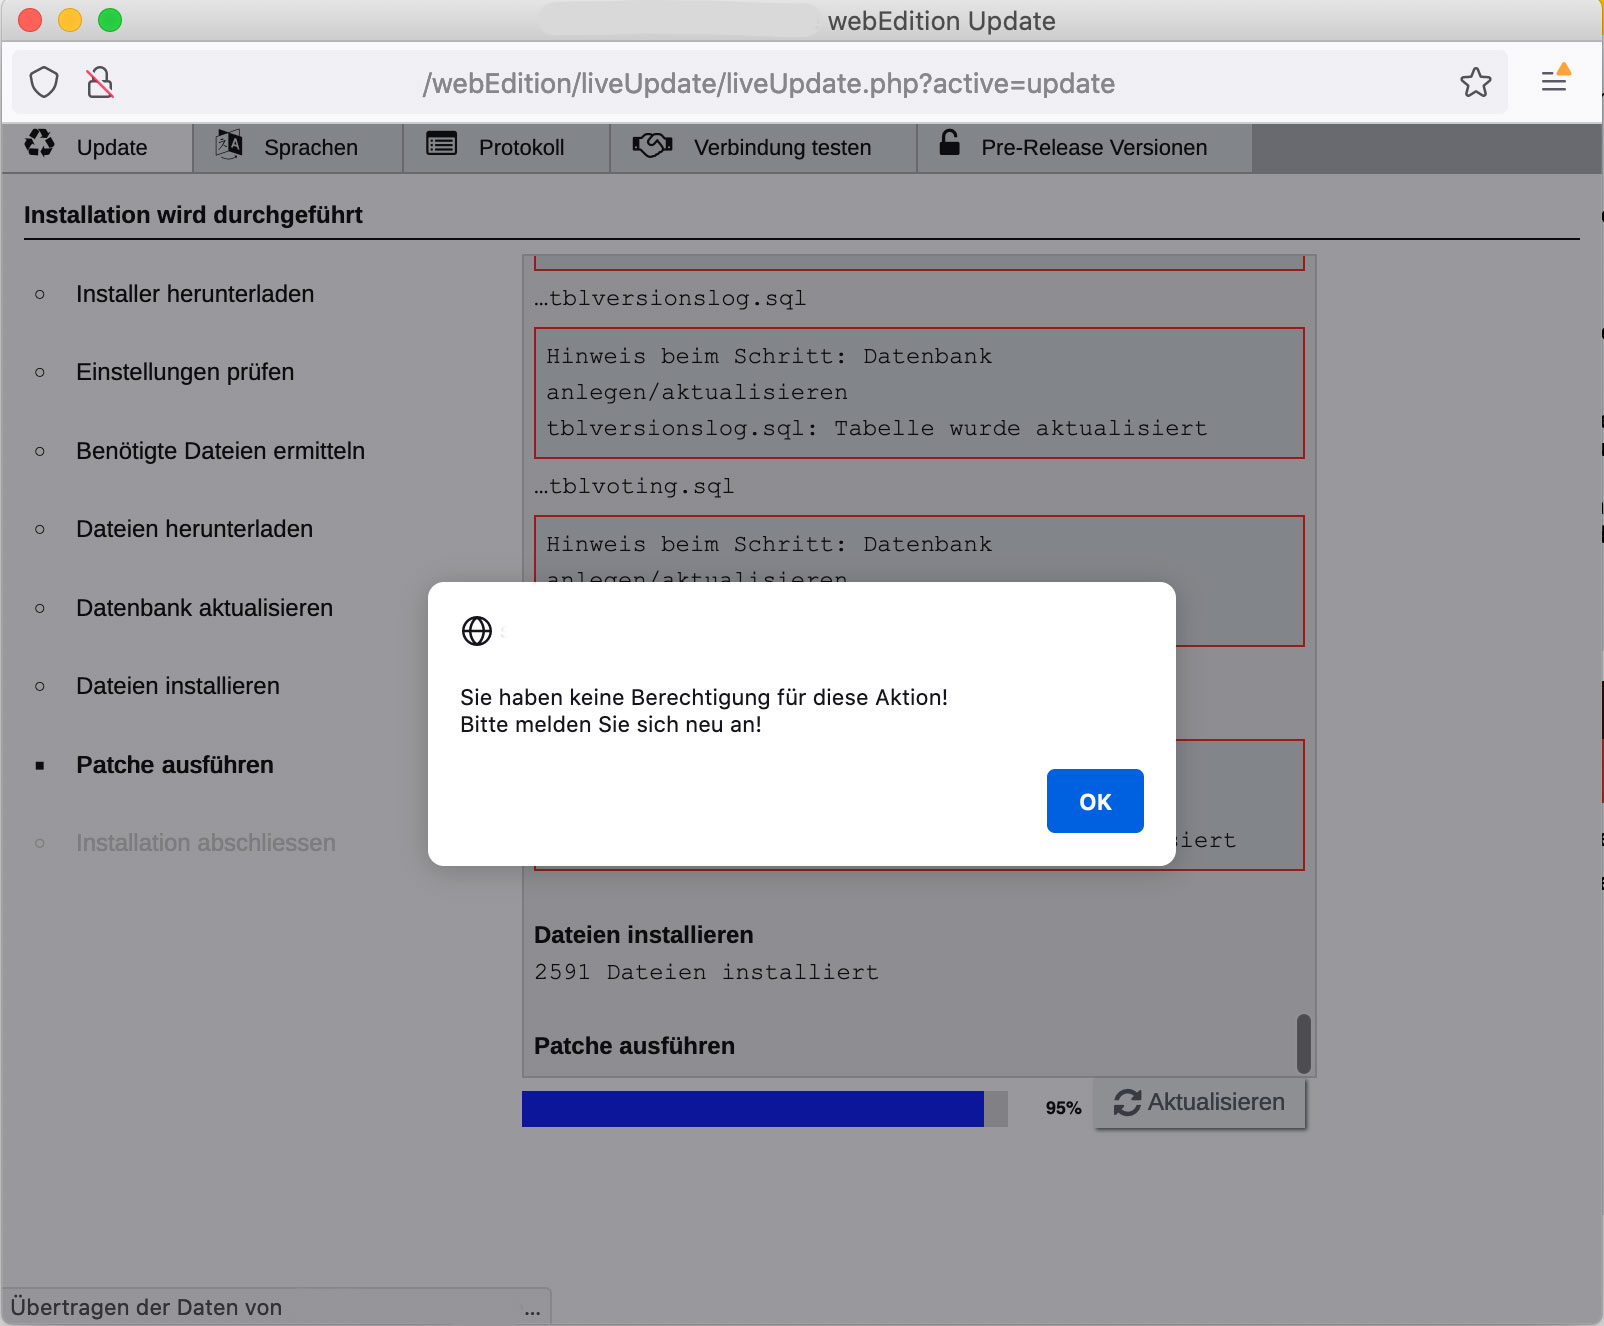Click the refresh arrows icon in Aktualisieren
The height and width of the screenshot is (1326, 1604).
1127,1102
